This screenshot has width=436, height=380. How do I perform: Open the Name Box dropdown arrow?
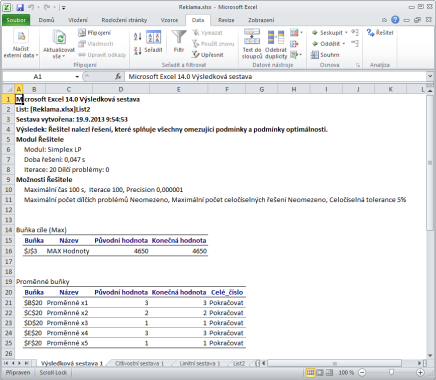(77, 77)
